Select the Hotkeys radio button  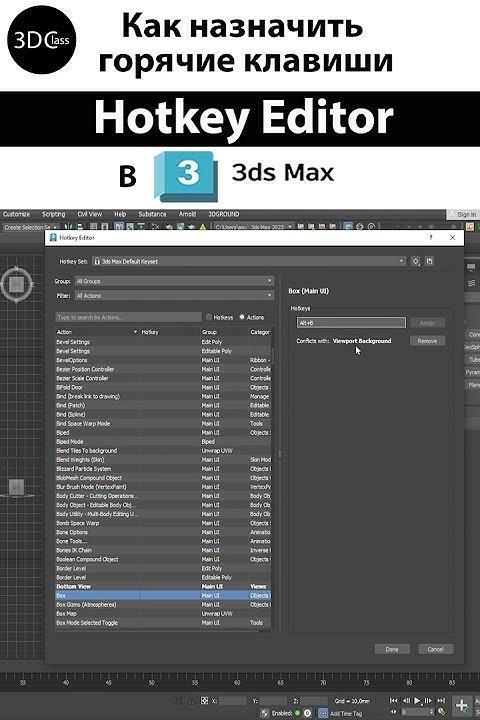tap(209, 317)
